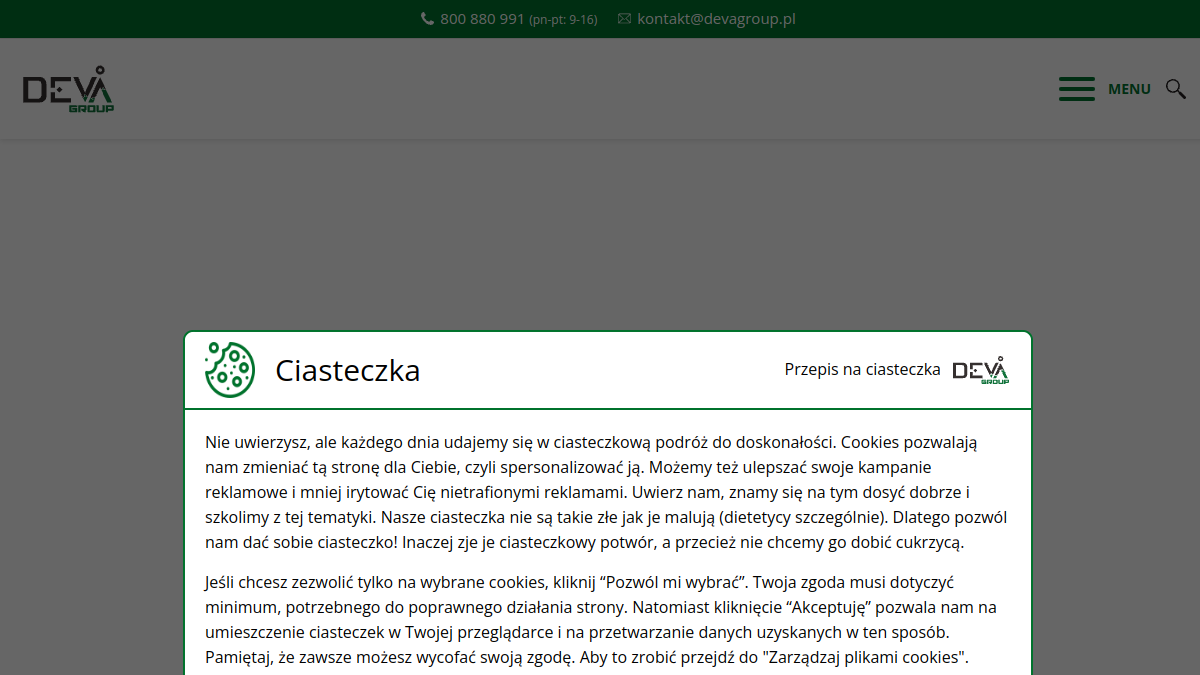The width and height of the screenshot is (1200, 675).
Task: Click paragraph starting "Nie uwierzysz"
Action: 606,492
